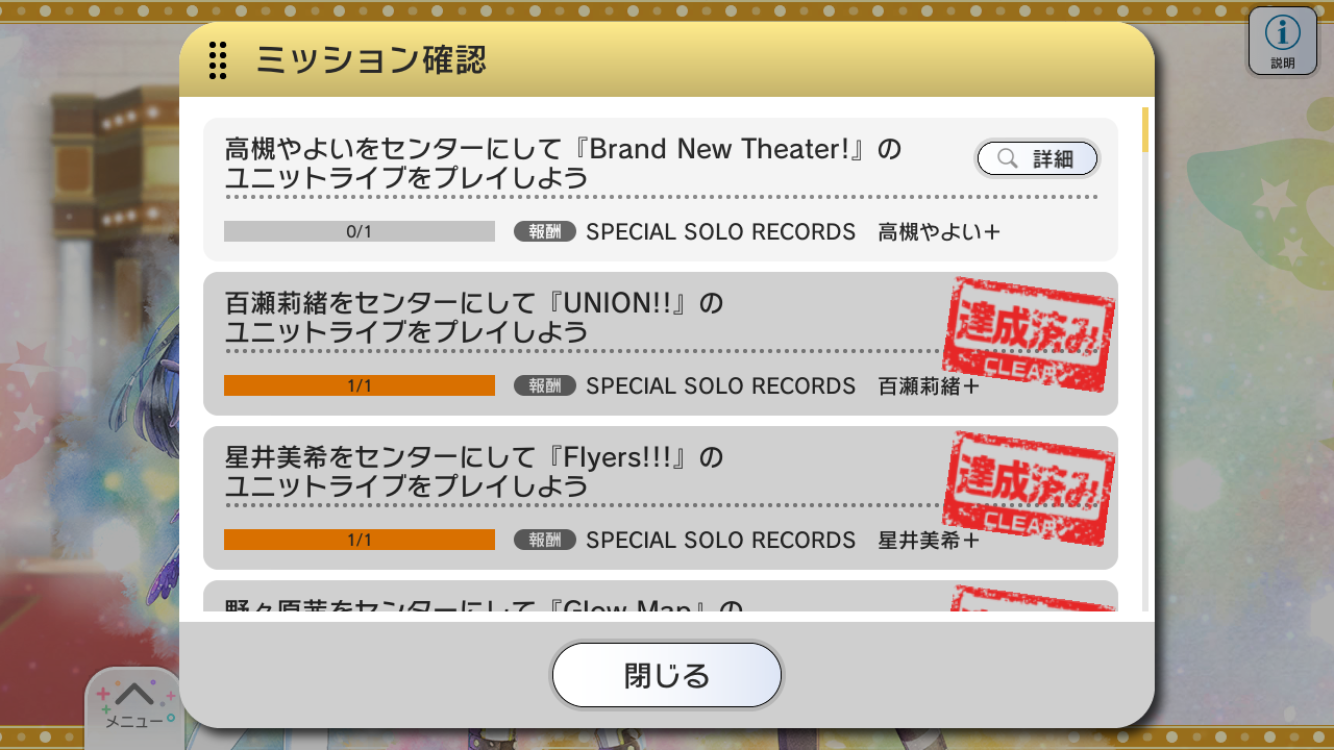Expand the メニュー chevron at bottom left

[136, 701]
